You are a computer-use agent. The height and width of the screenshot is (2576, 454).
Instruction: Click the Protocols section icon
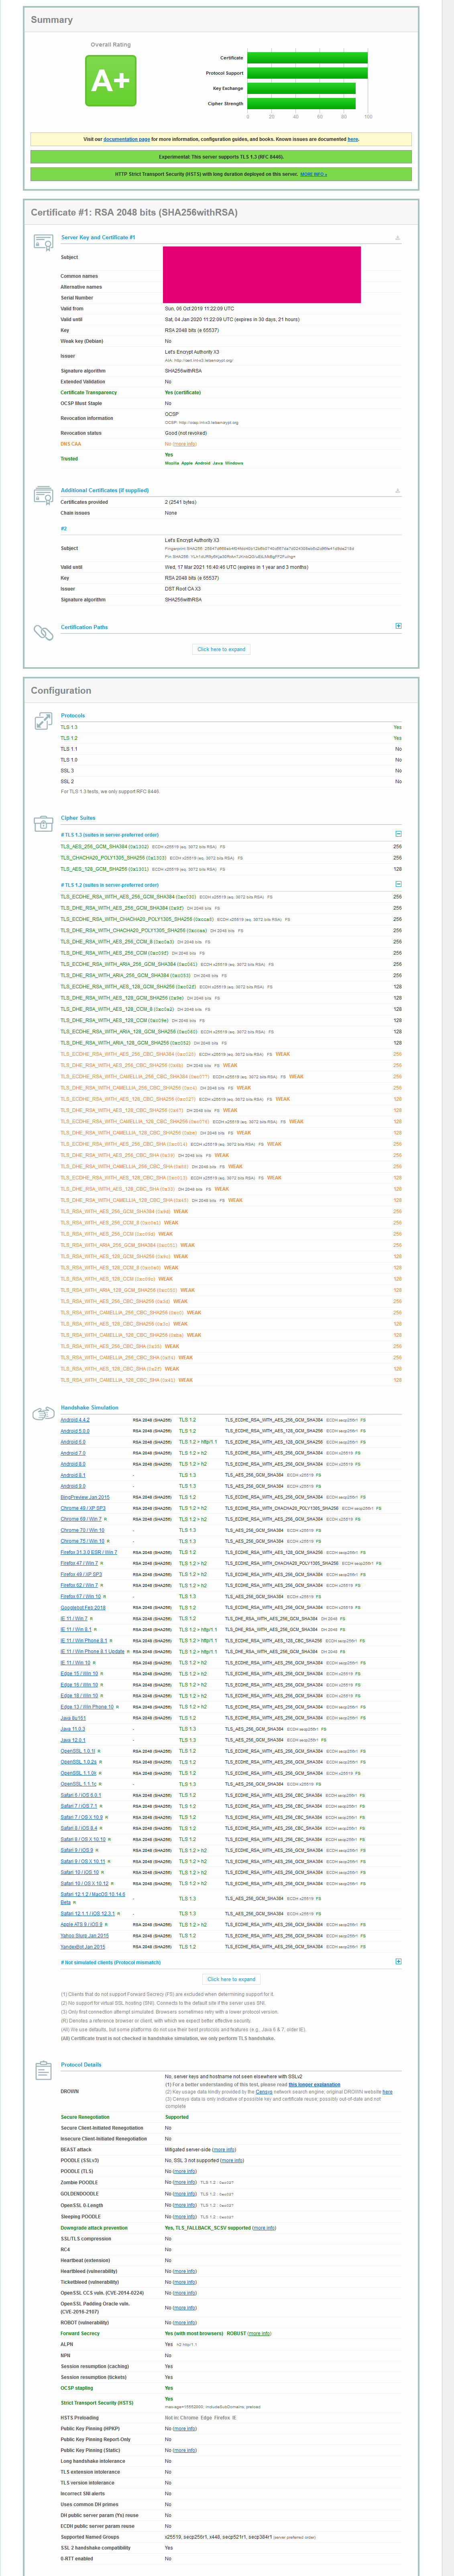pos(43,720)
